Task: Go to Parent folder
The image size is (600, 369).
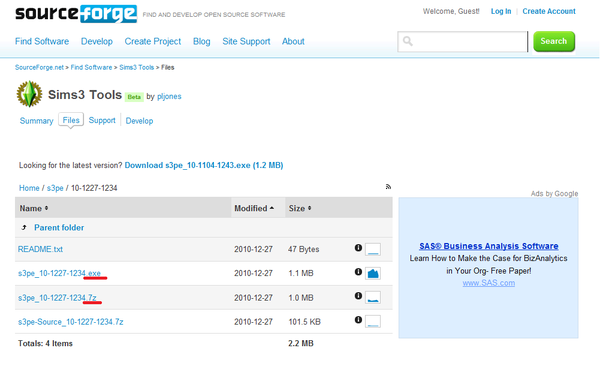Action: pyautogui.click(x=59, y=228)
